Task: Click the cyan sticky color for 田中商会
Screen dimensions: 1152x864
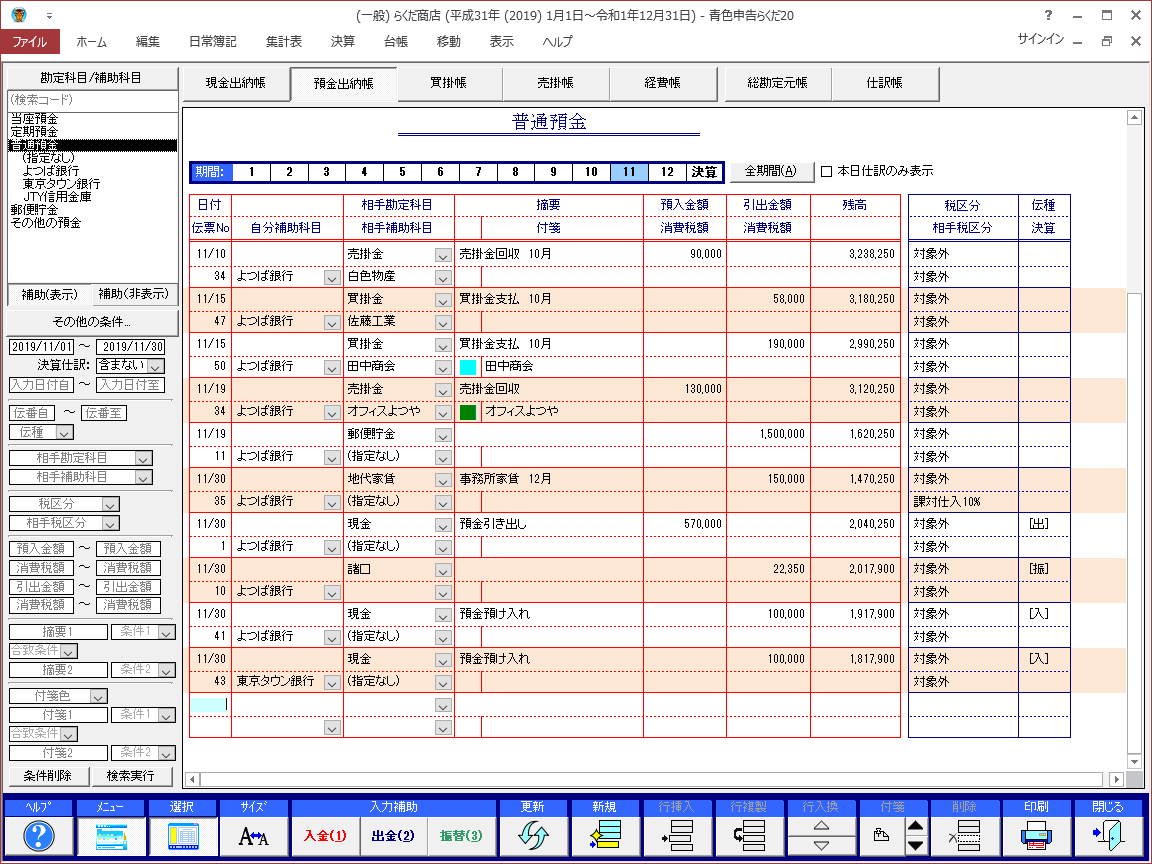Action: pos(468,367)
